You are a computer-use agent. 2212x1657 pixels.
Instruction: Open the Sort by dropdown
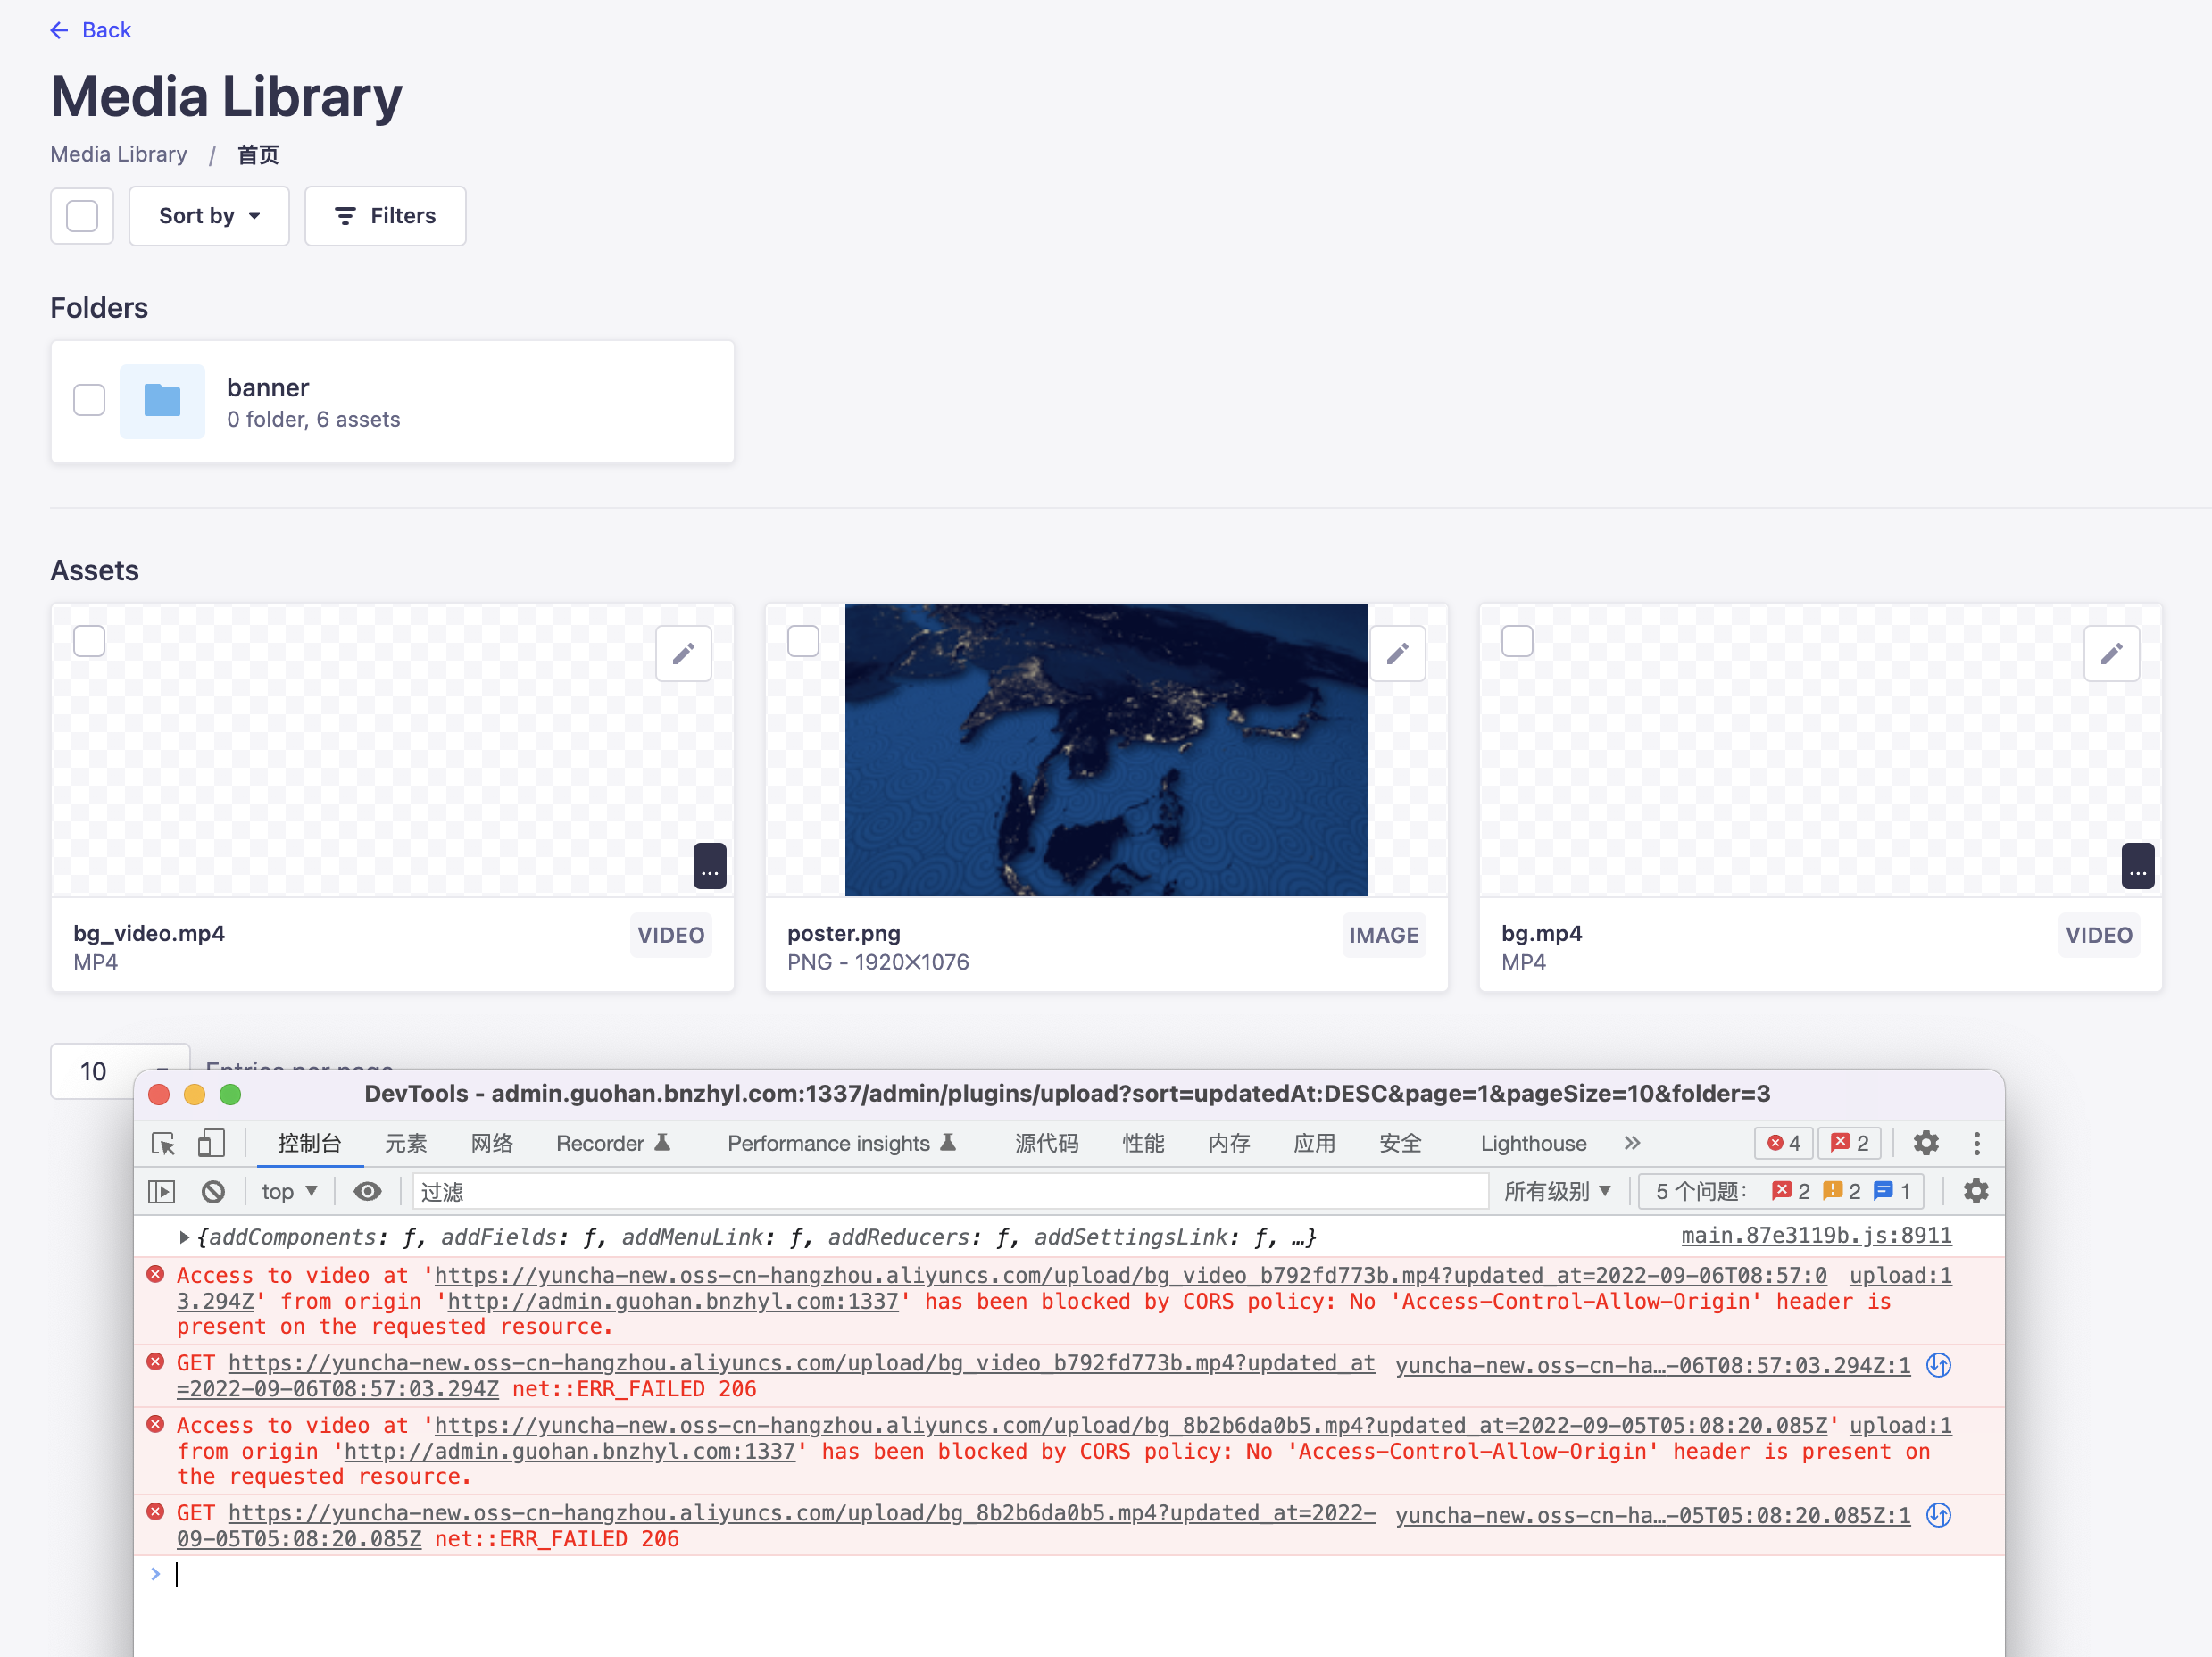(x=209, y=216)
